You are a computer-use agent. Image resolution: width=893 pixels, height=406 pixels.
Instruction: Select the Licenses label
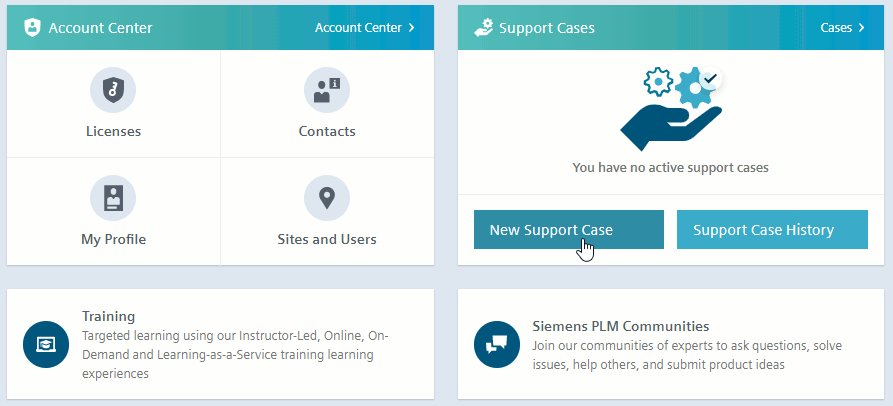113,131
